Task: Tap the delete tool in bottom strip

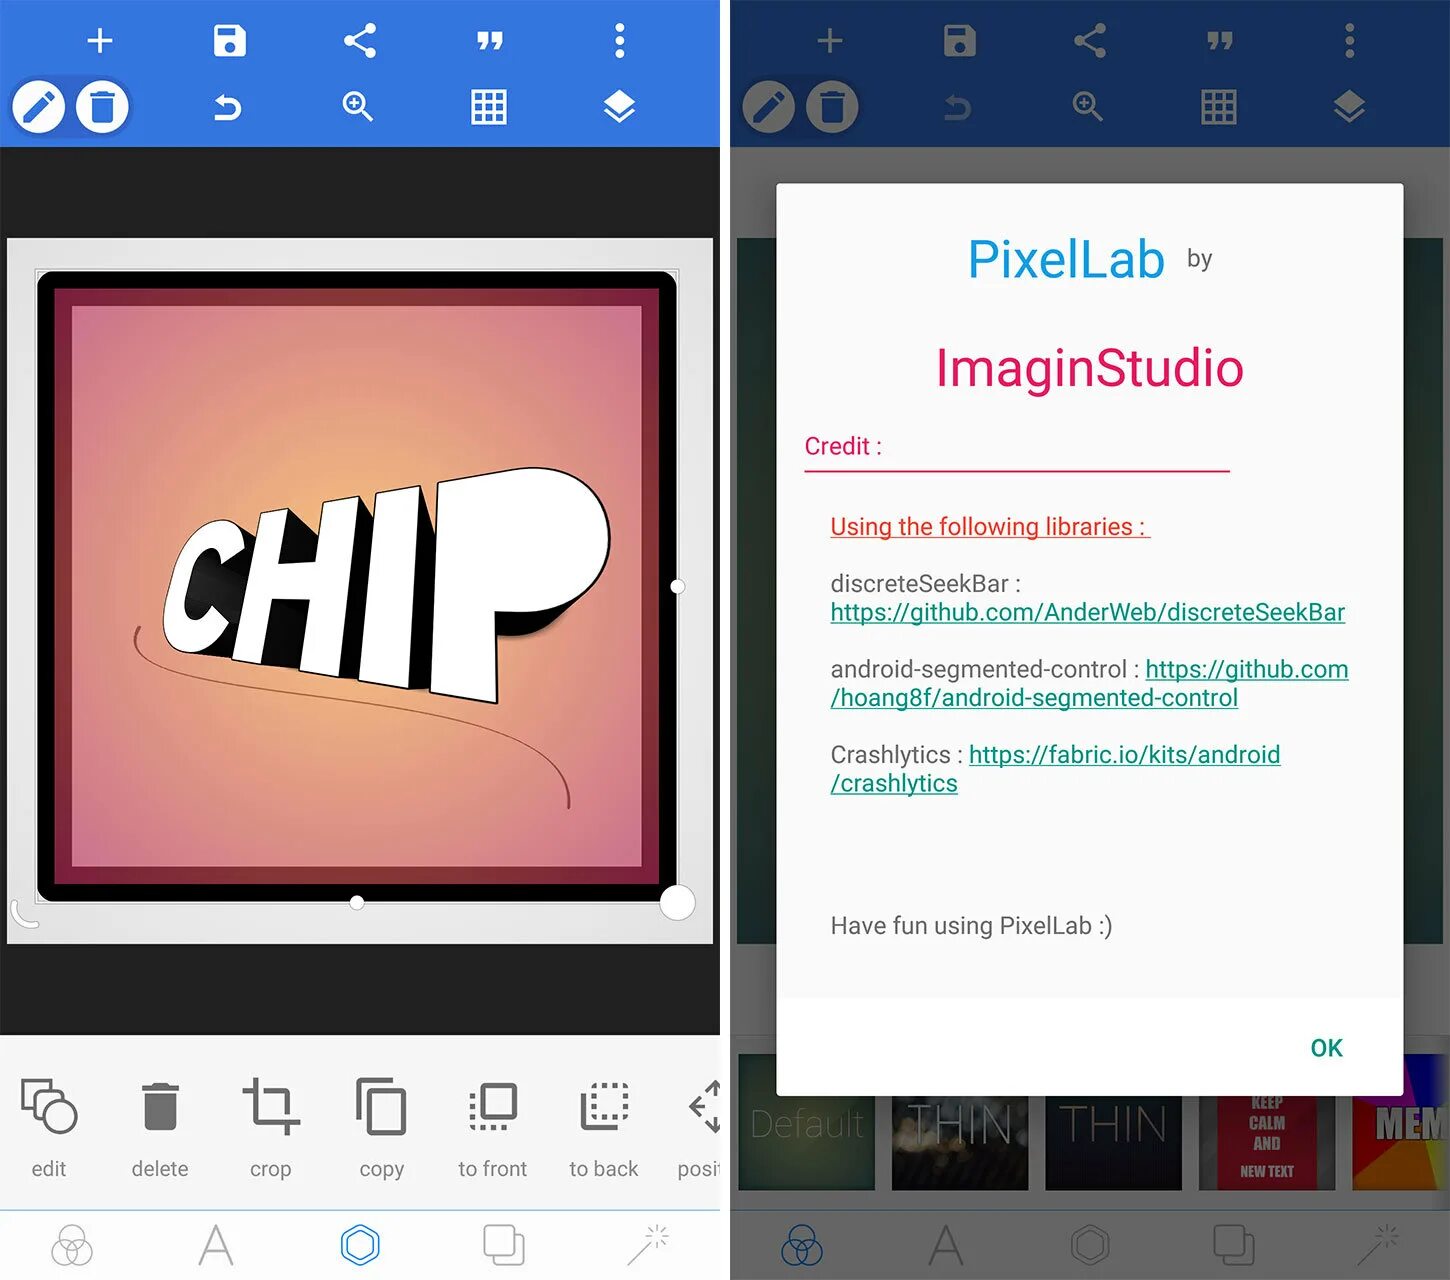Action: [160, 1127]
